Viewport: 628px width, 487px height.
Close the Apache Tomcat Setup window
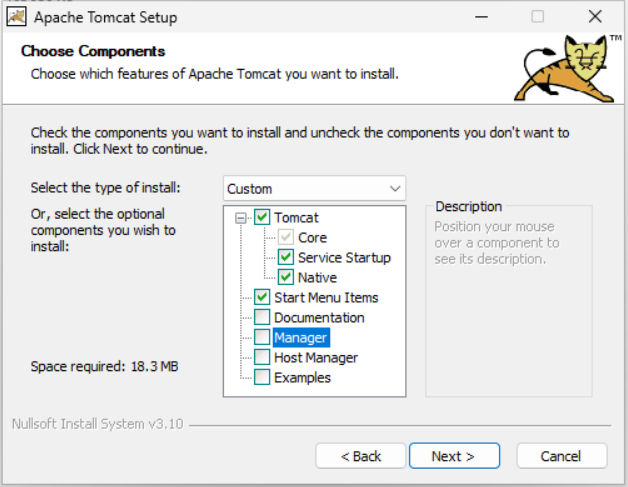595,16
